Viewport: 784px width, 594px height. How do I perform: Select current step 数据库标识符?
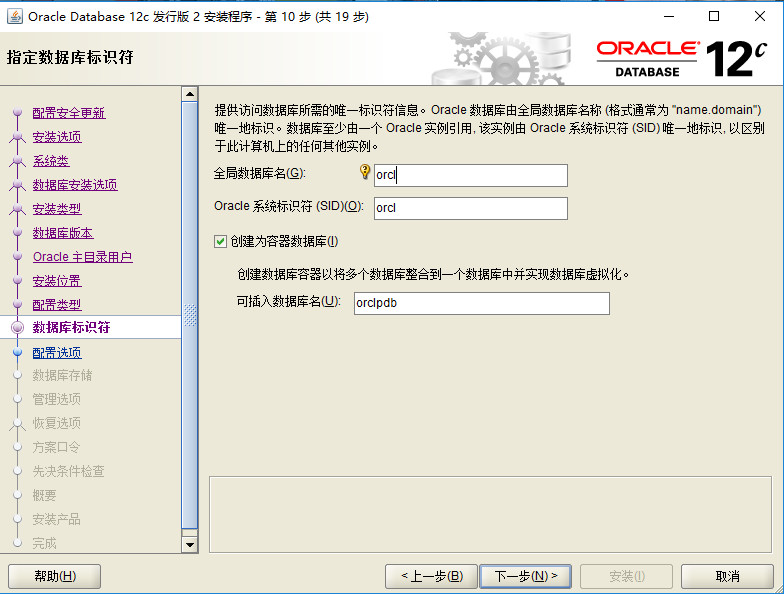coord(72,328)
